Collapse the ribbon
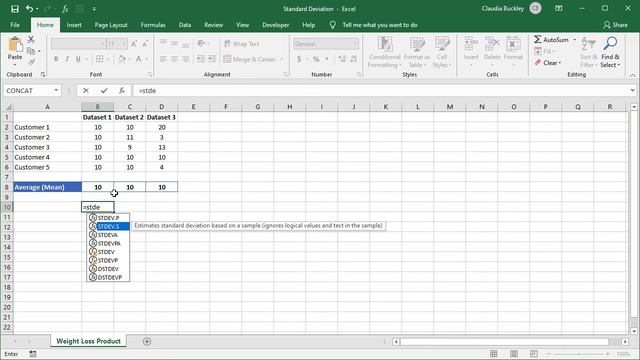The height and width of the screenshot is (360, 640). [632, 75]
